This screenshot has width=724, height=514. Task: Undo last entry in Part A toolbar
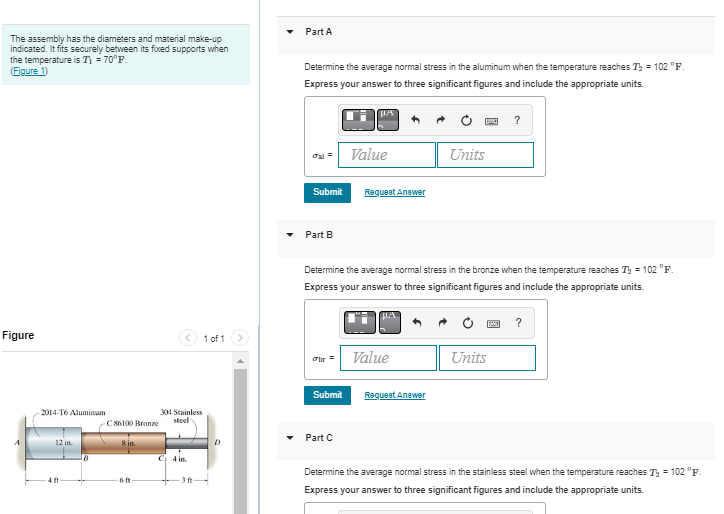[416, 120]
